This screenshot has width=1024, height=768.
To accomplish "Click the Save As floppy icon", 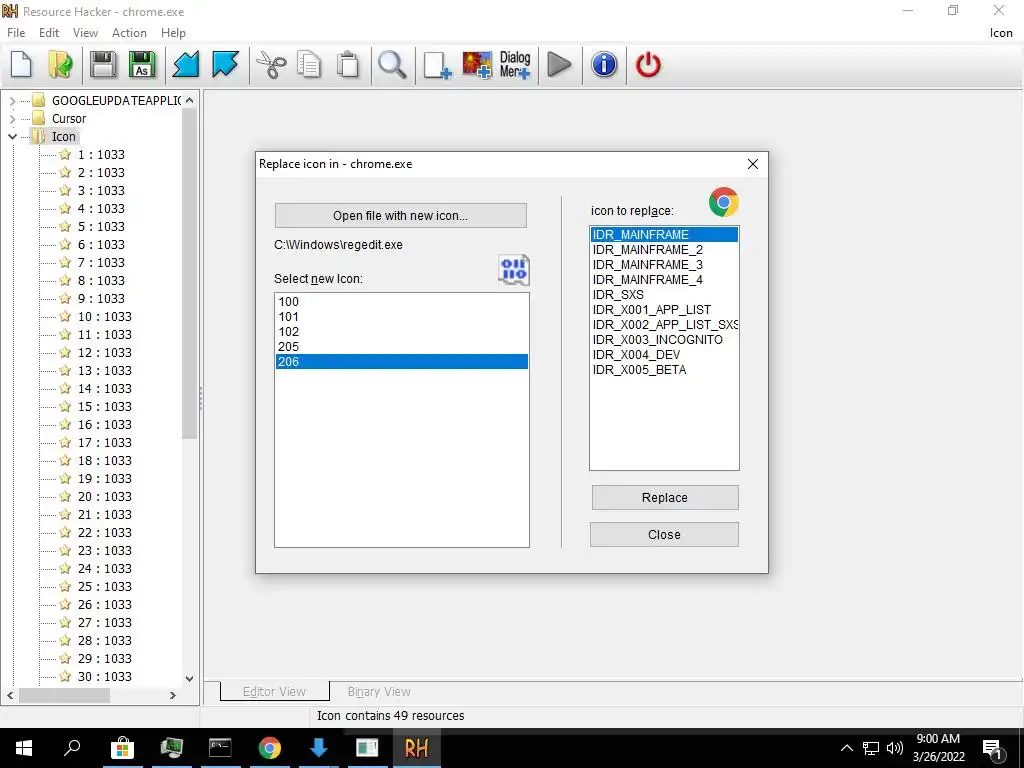I will tap(142, 65).
